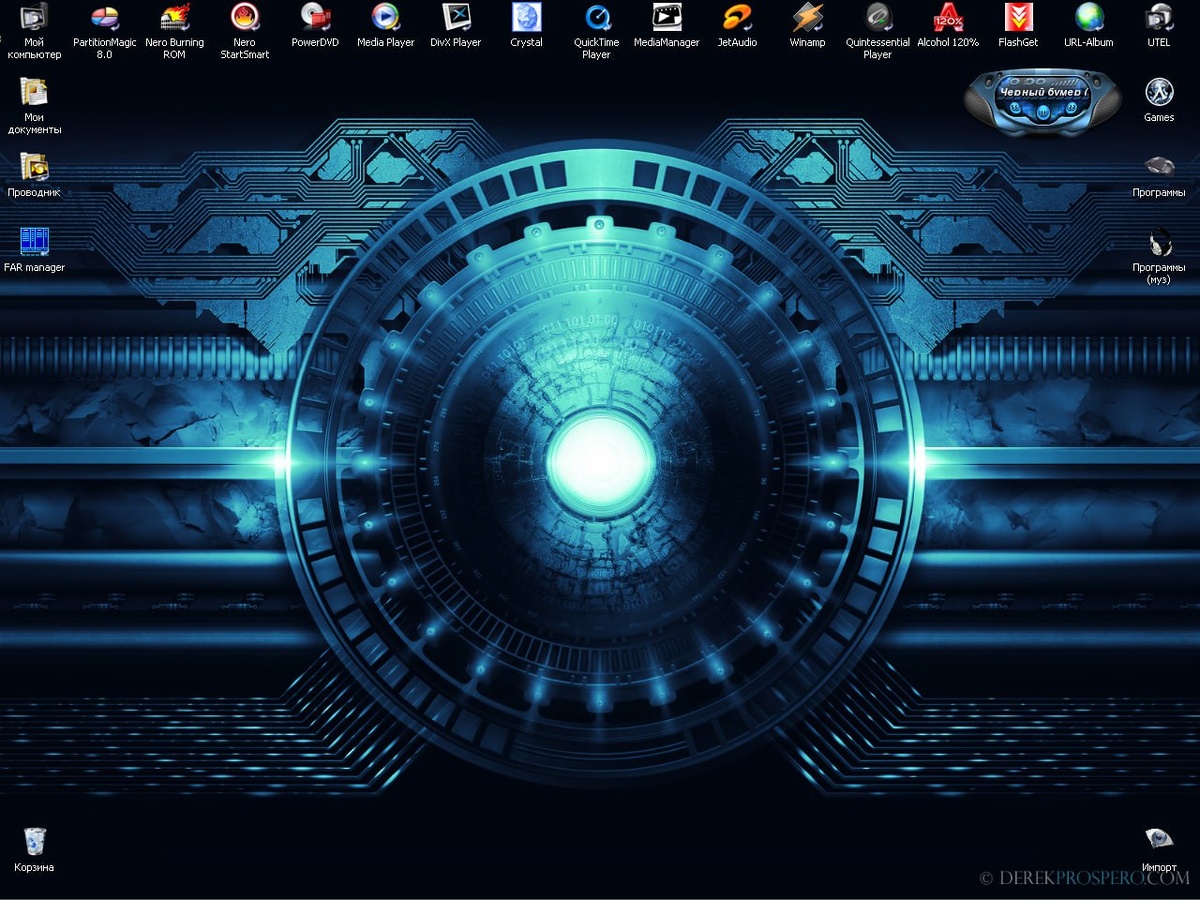Select the QuickTime Player shortcut
The height and width of the screenshot is (900, 1200).
tap(596, 31)
